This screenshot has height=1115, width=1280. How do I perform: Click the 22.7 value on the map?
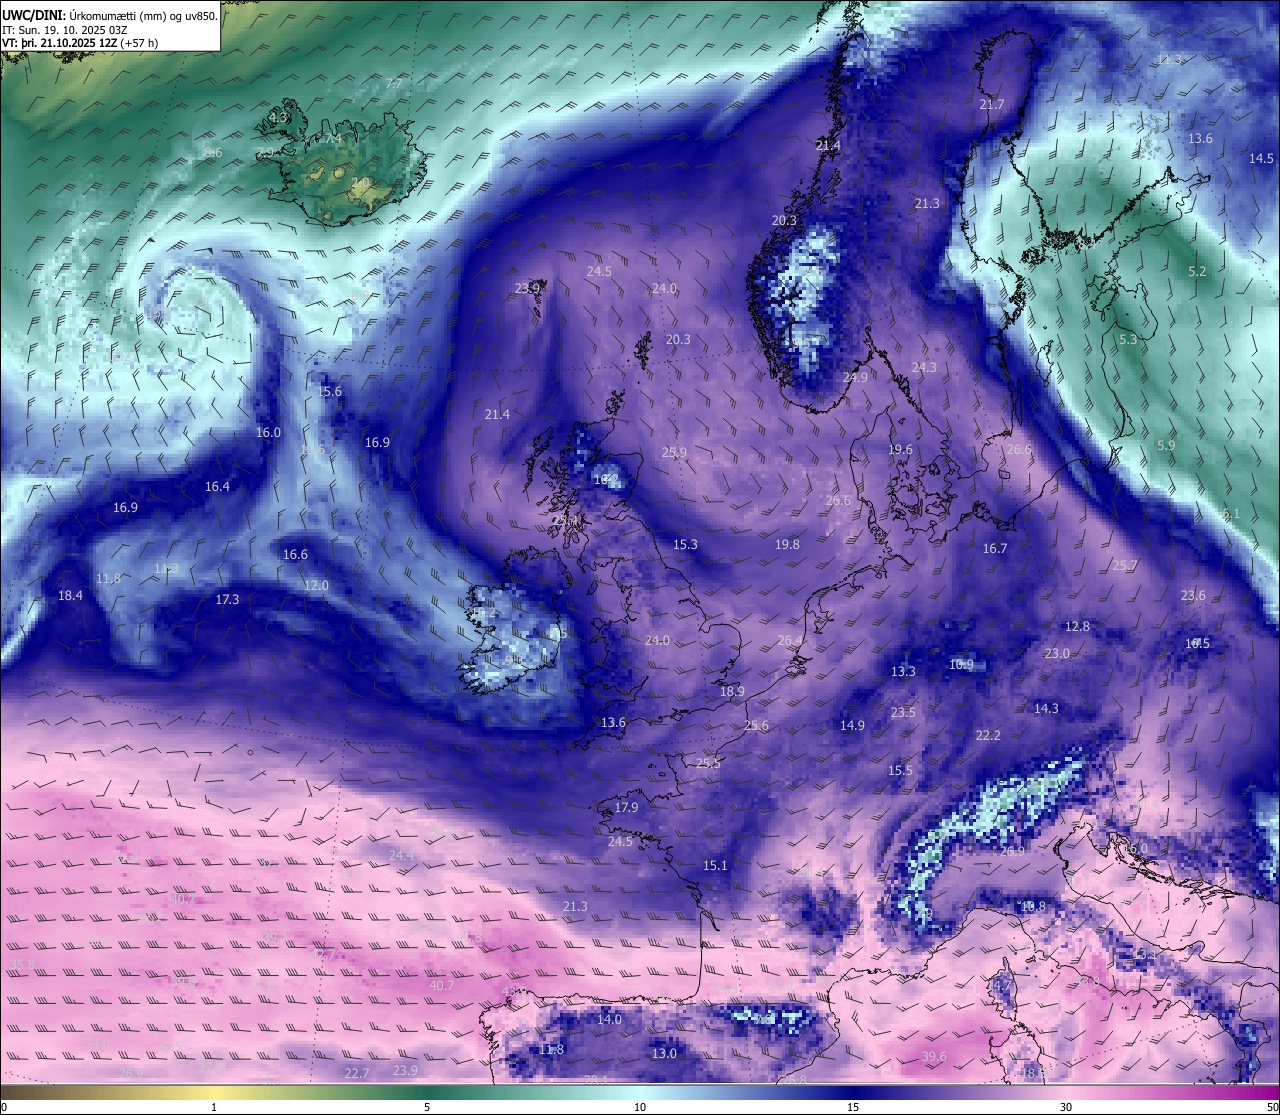click(357, 1073)
